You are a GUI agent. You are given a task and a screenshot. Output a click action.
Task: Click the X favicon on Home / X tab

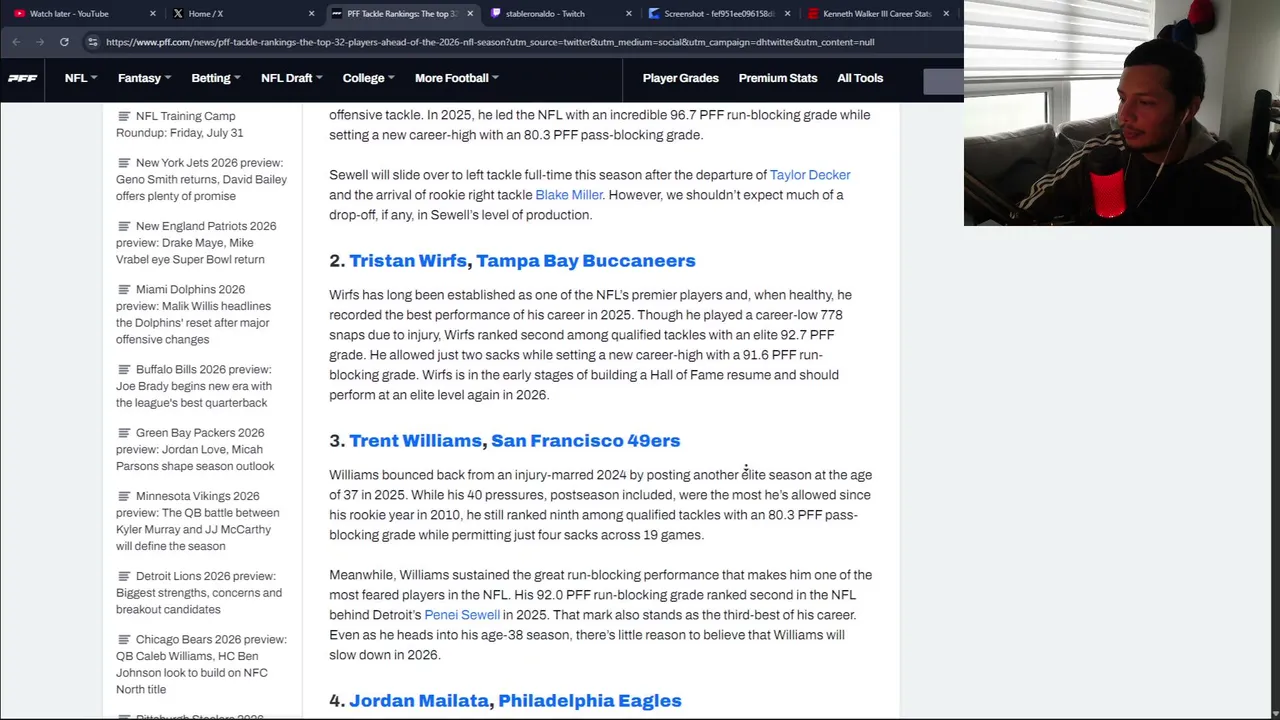coord(178,14)
